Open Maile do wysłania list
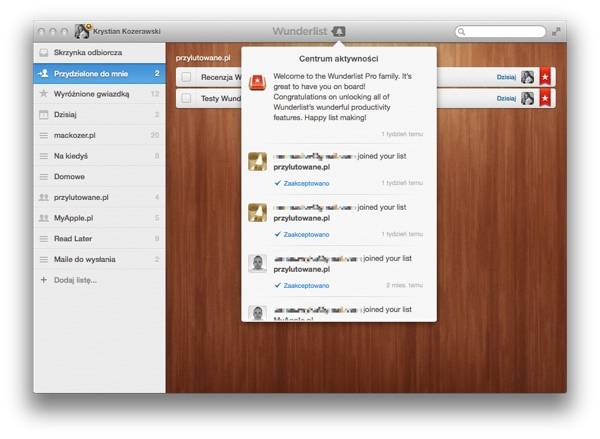The width and height of the screenshot is (600, 439). (99, 259)
